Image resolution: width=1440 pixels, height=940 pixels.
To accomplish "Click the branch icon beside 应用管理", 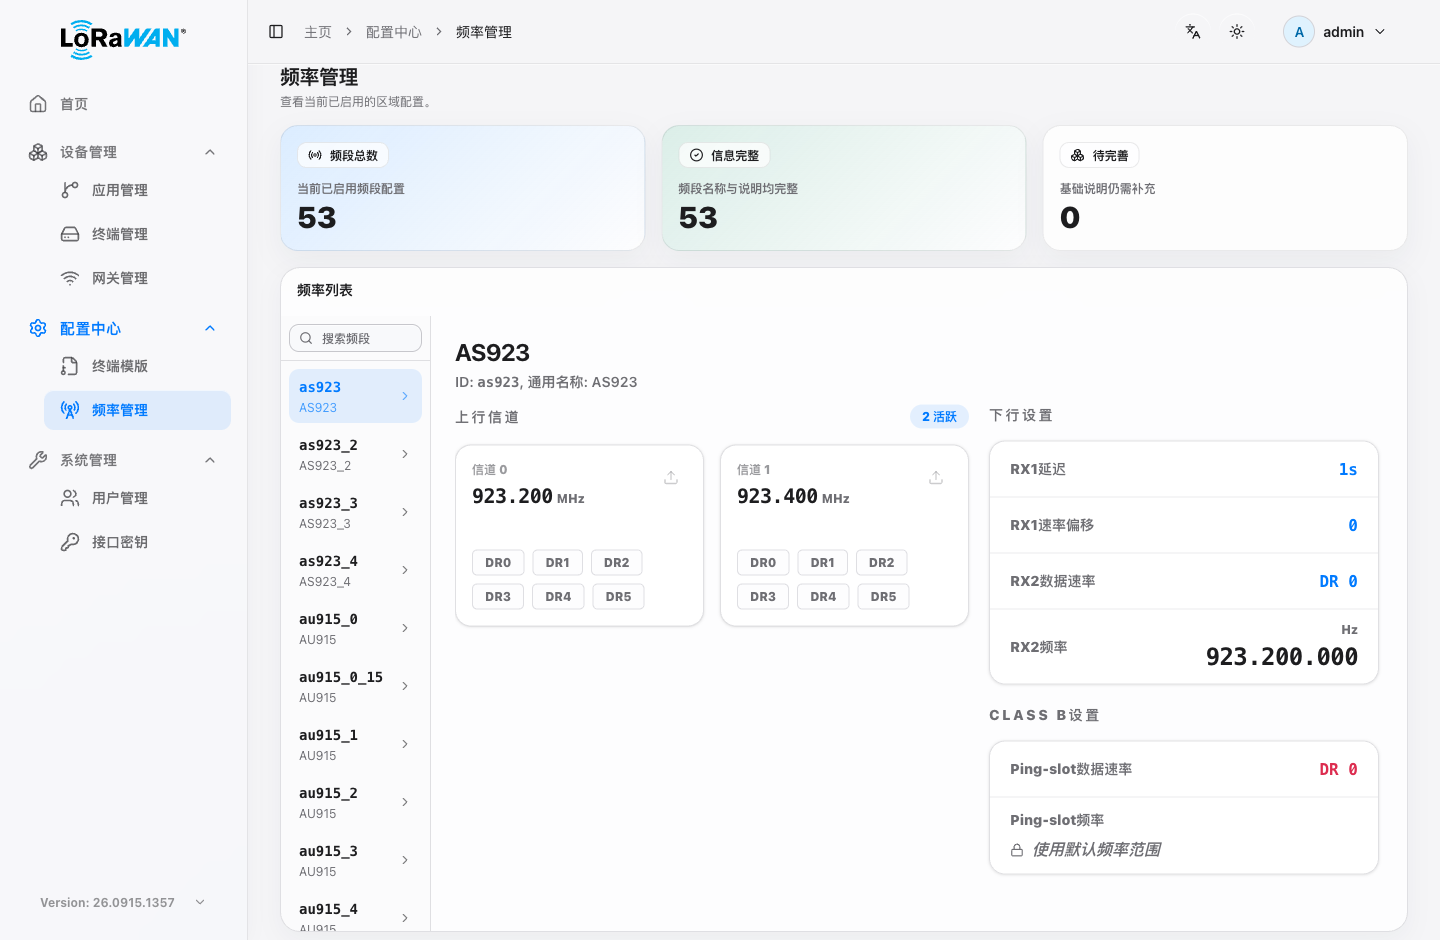I will [70, 190].
